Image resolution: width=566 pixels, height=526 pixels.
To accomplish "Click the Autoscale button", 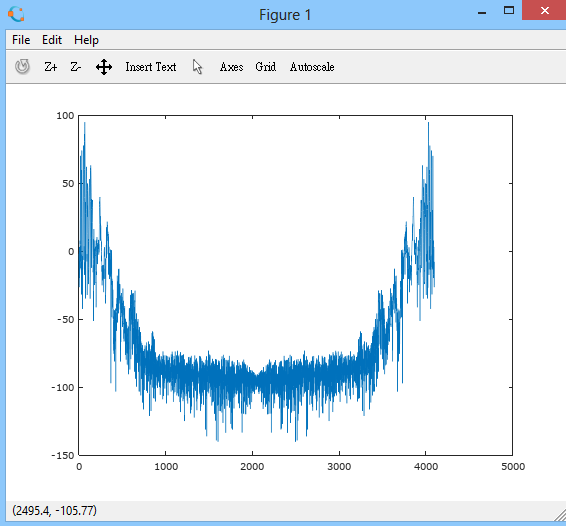I will (312, 67).
